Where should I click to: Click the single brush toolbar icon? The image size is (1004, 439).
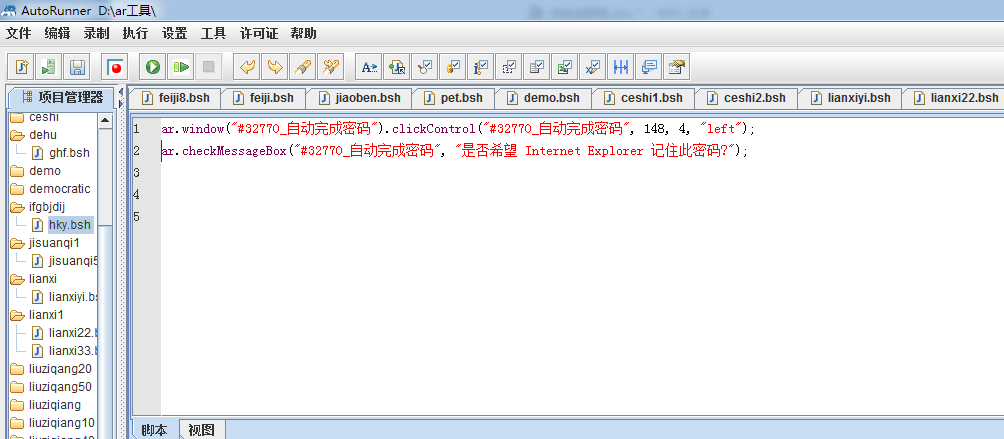(x=303, y=66)
